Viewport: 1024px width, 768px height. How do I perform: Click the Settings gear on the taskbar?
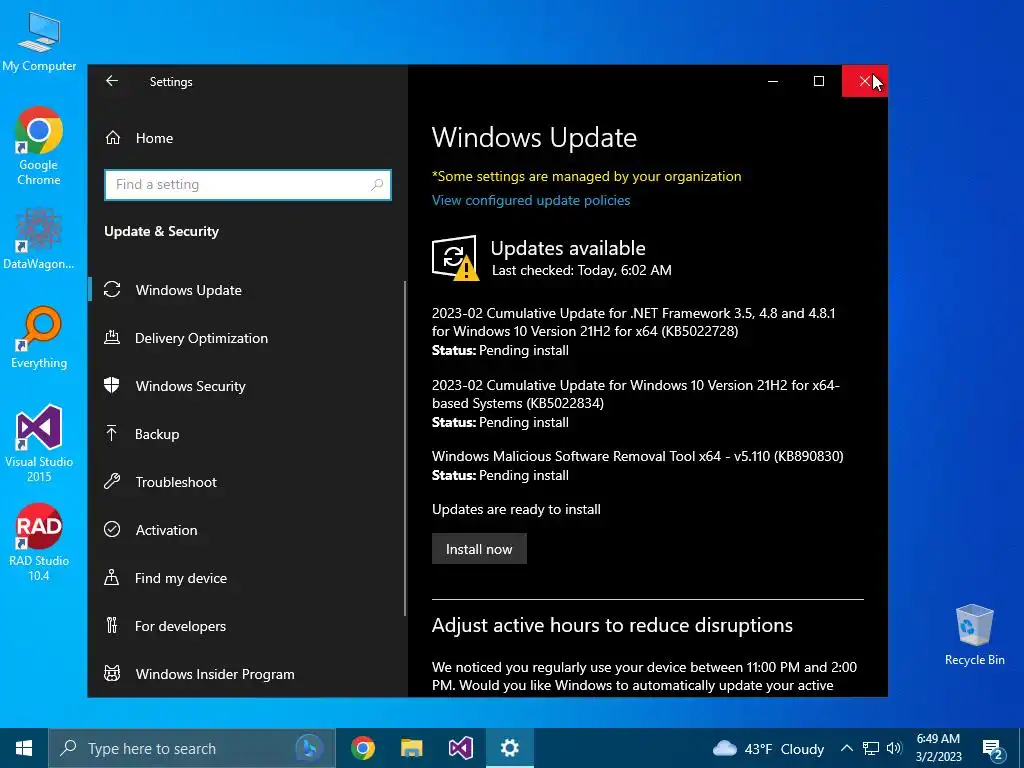[x=509, y=748]
